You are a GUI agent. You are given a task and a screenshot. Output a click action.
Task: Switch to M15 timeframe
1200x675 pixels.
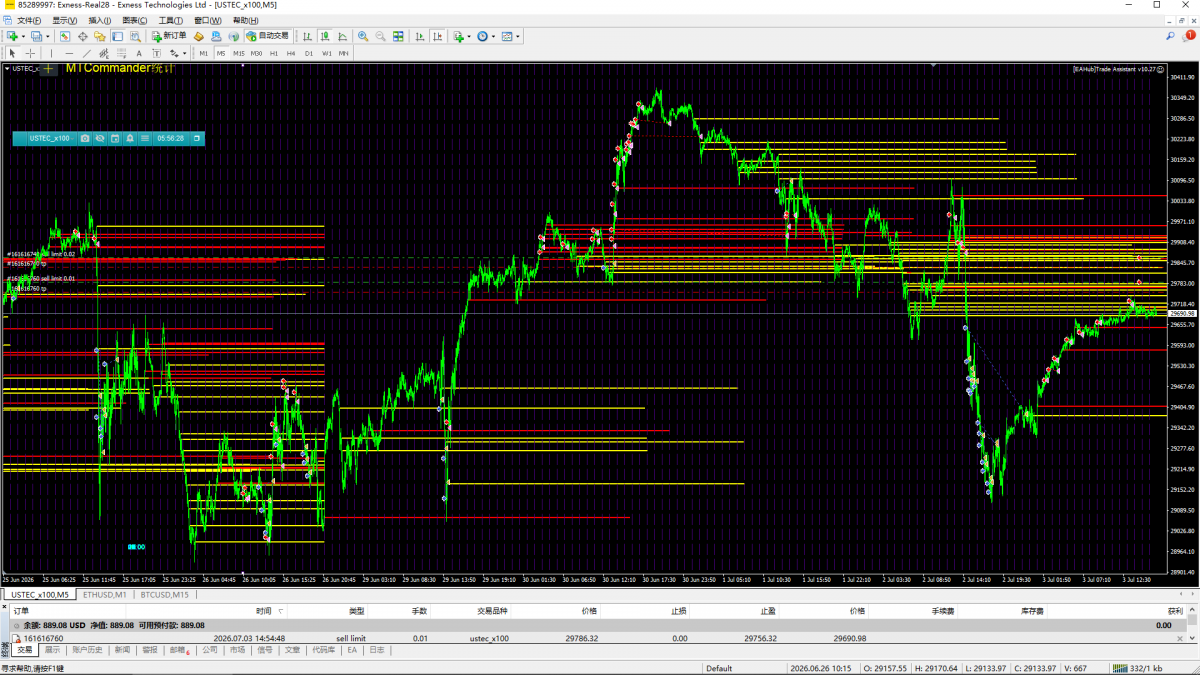click(239, 53)
